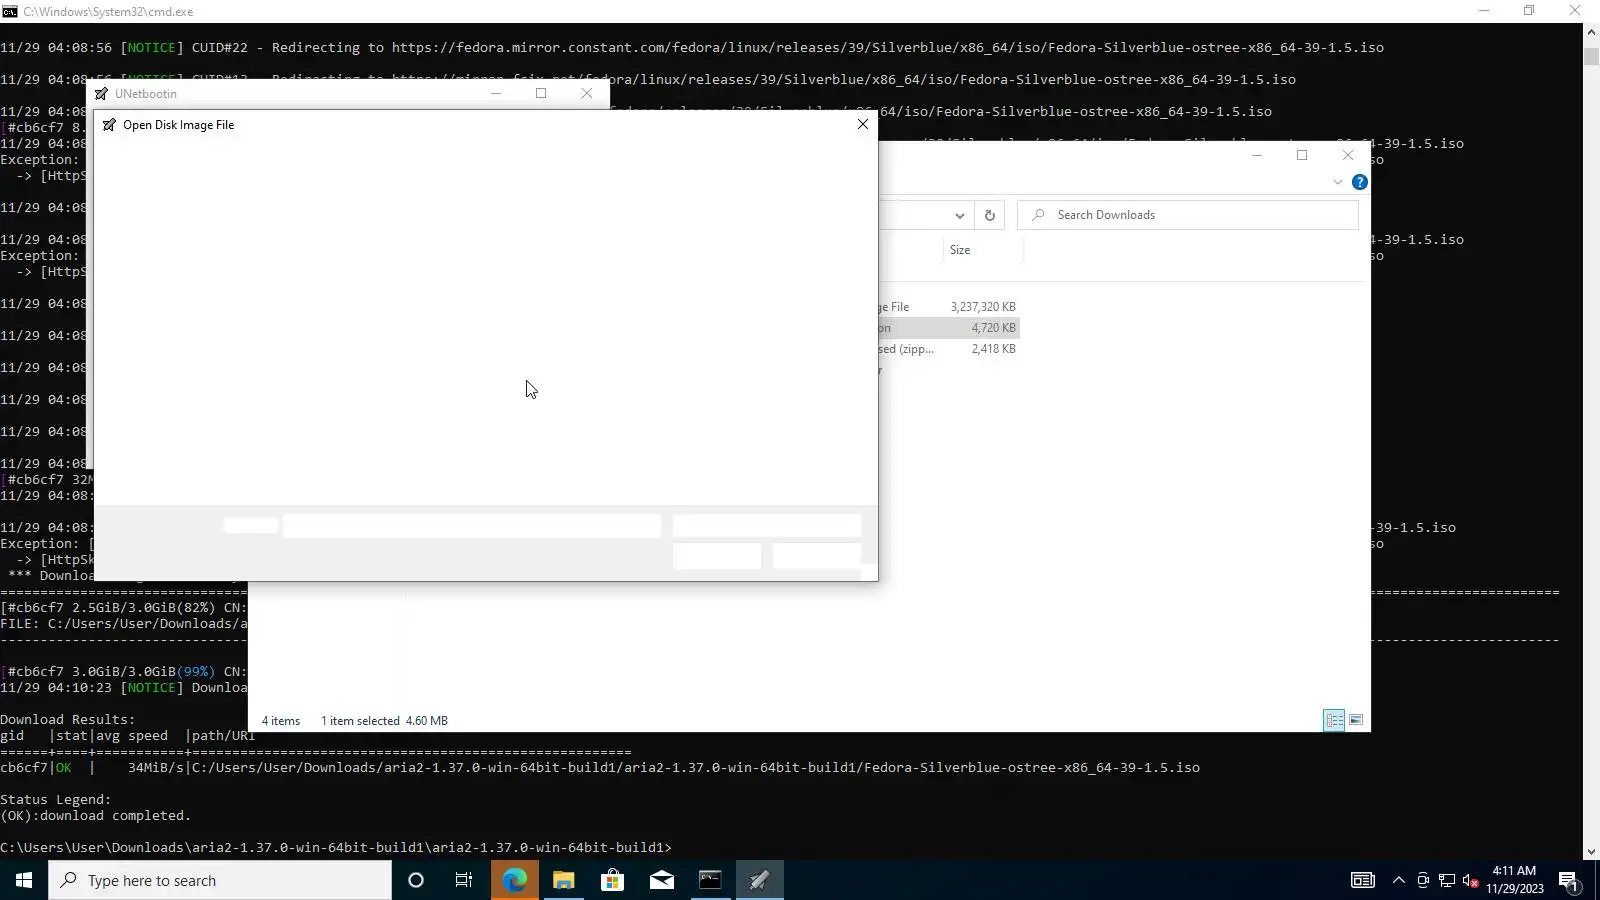Close the File Explorer Downloads window
The image size is (1600, 900).
(x=1348, y=155)
